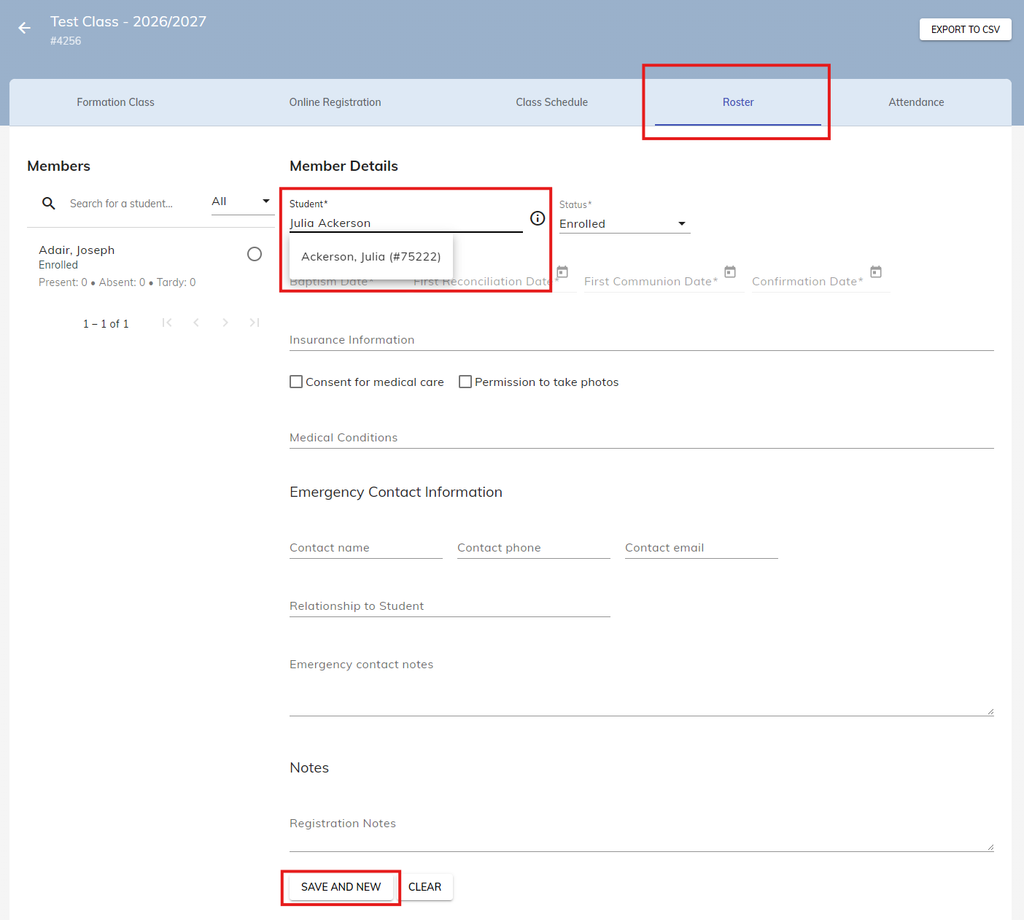Go to next members page

click(x=225, y=323)
